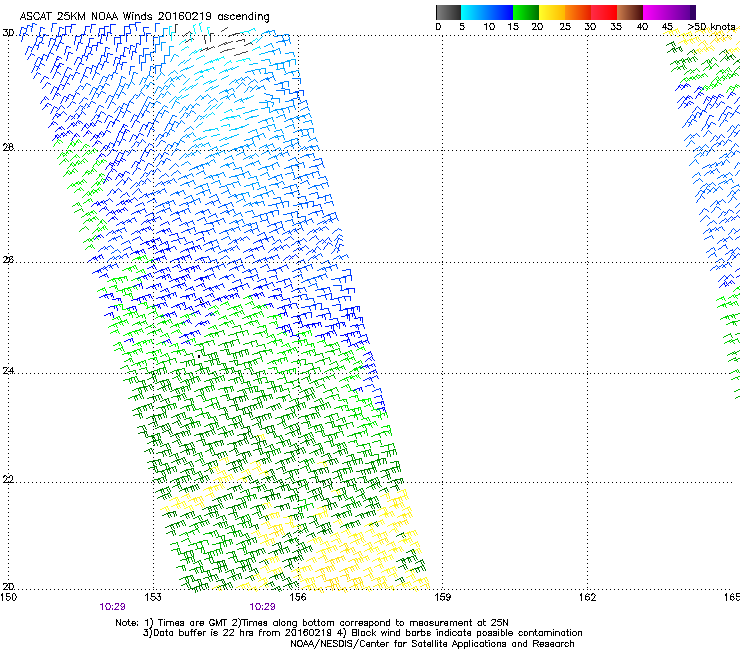Screen dimensions: 740x650
Task: Pick the brown 35-40 knots legend swatch
Action: point(630,12)
